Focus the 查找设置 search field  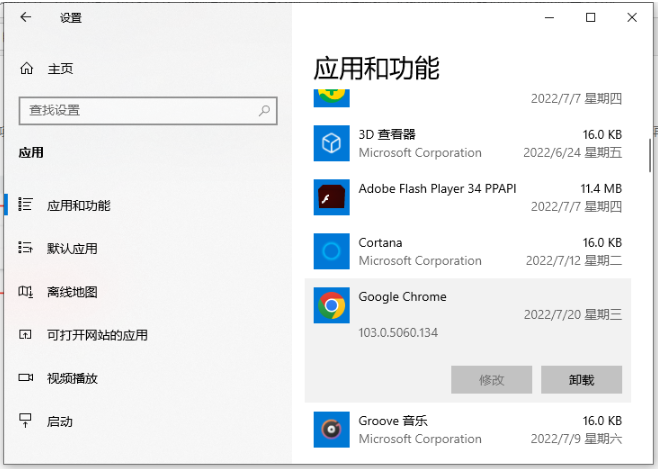(x=148, y=111)
